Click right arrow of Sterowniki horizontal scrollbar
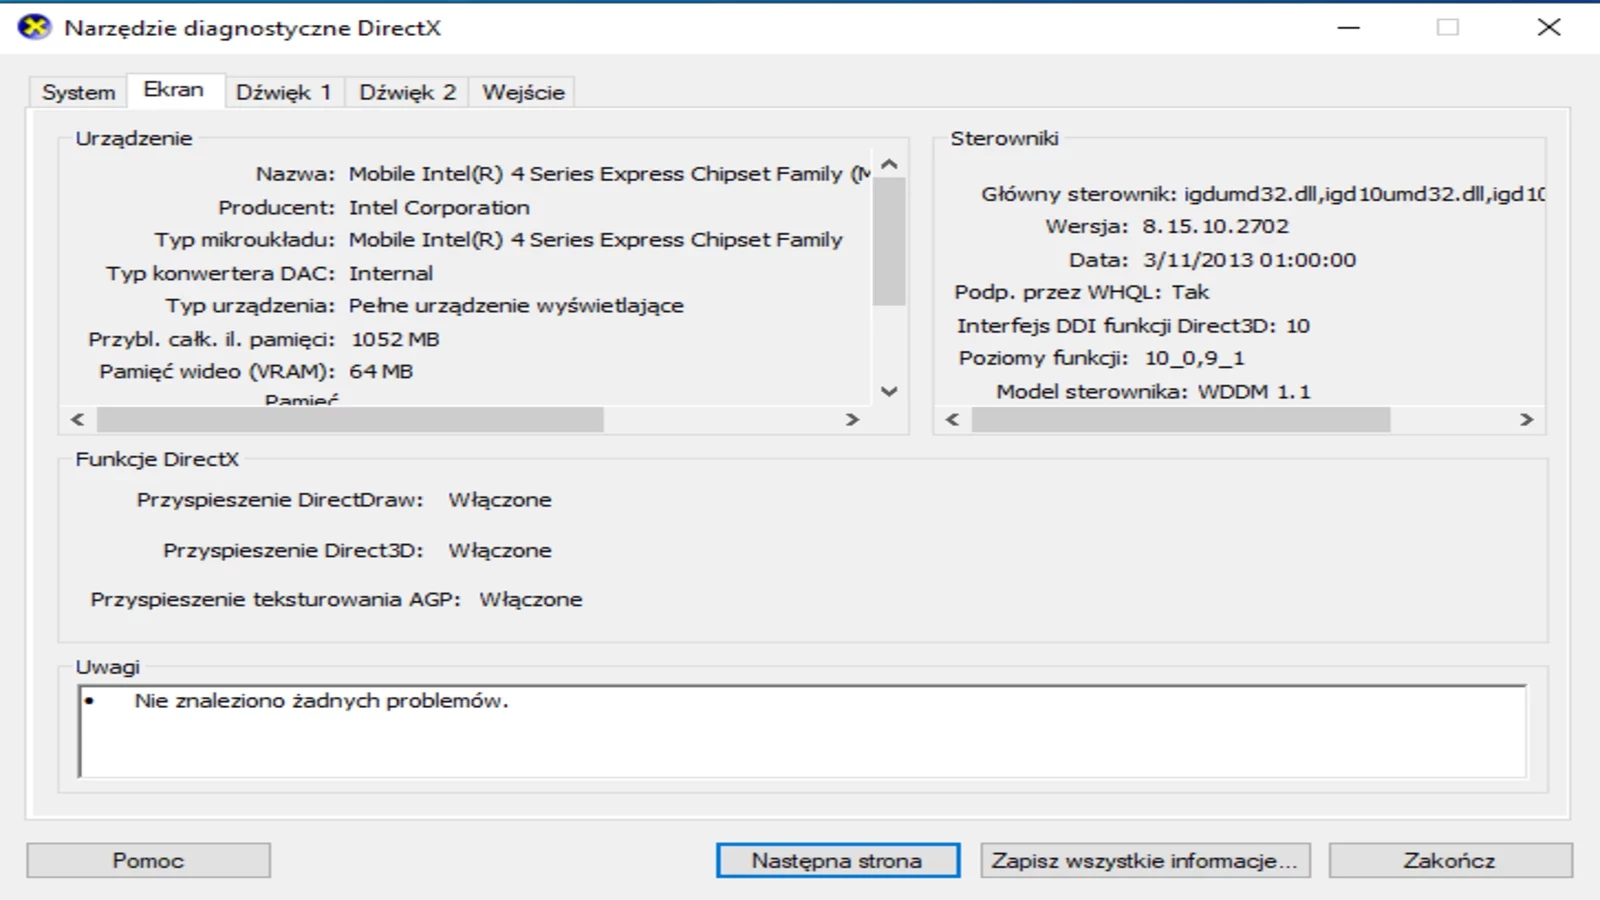This screenshot has height=900, width=1600. tap(1526, 419)
